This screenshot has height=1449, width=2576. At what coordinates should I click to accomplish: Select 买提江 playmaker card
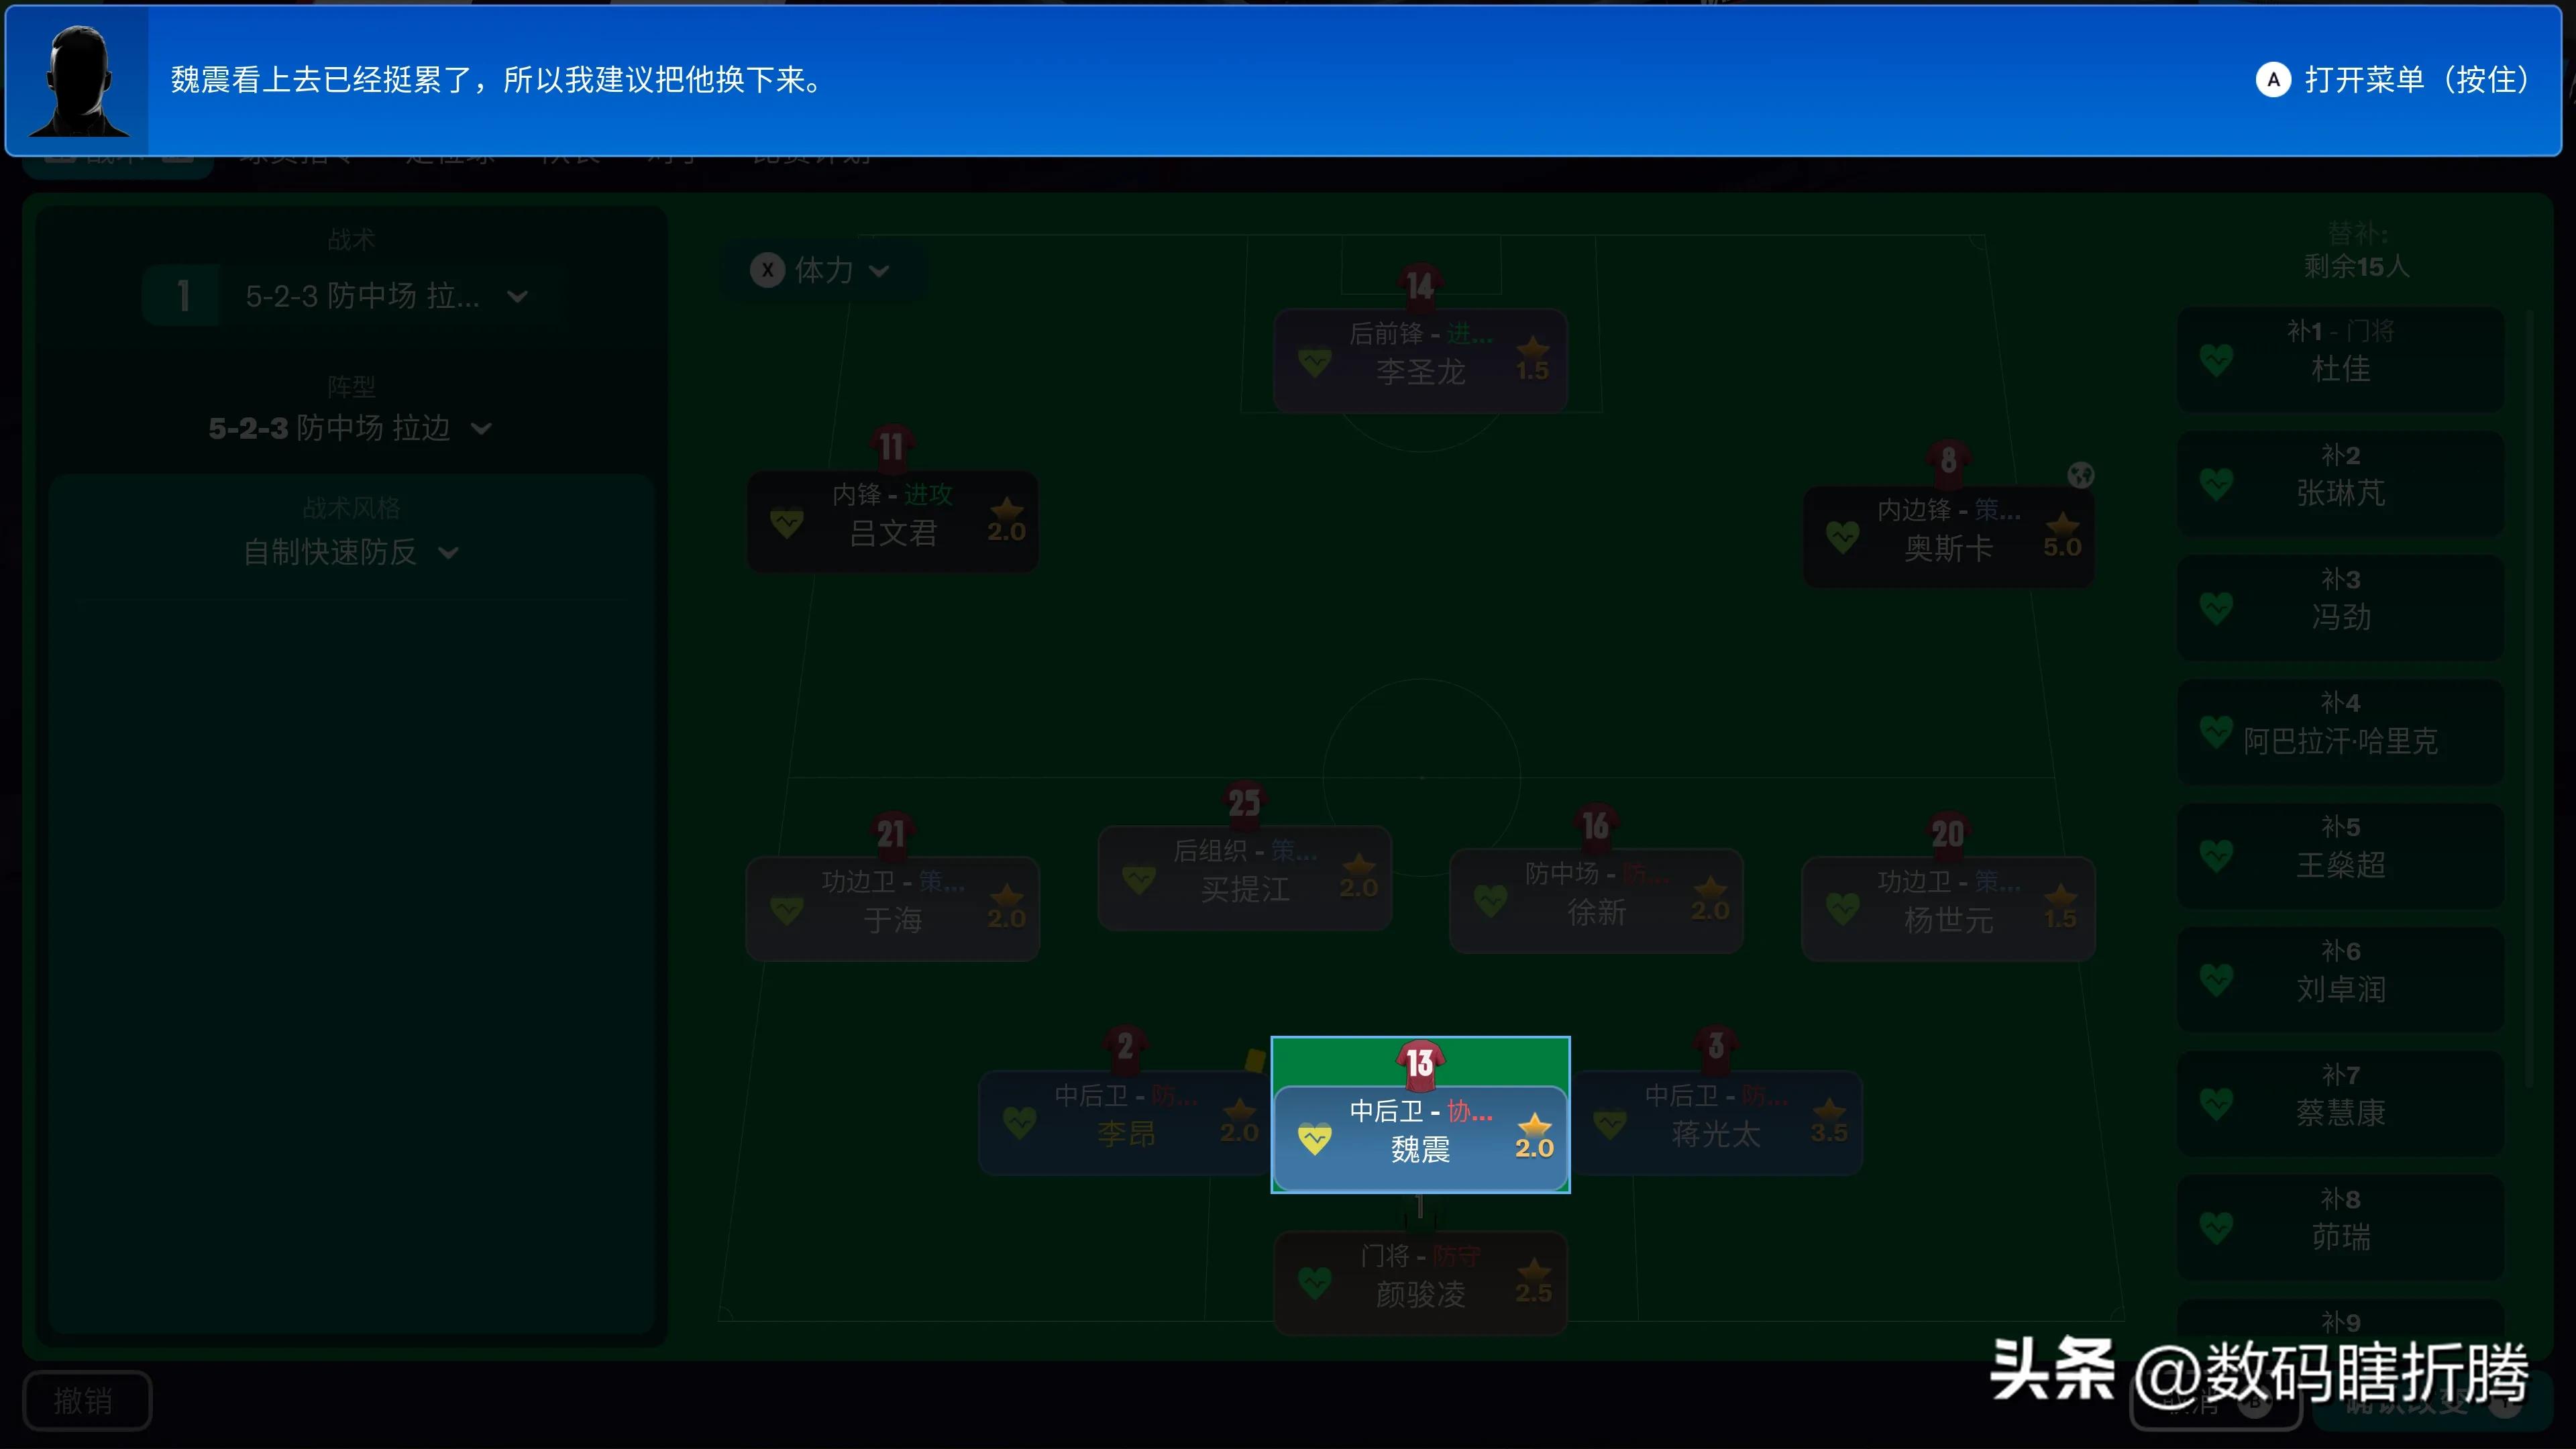[x=1244, y=879]
